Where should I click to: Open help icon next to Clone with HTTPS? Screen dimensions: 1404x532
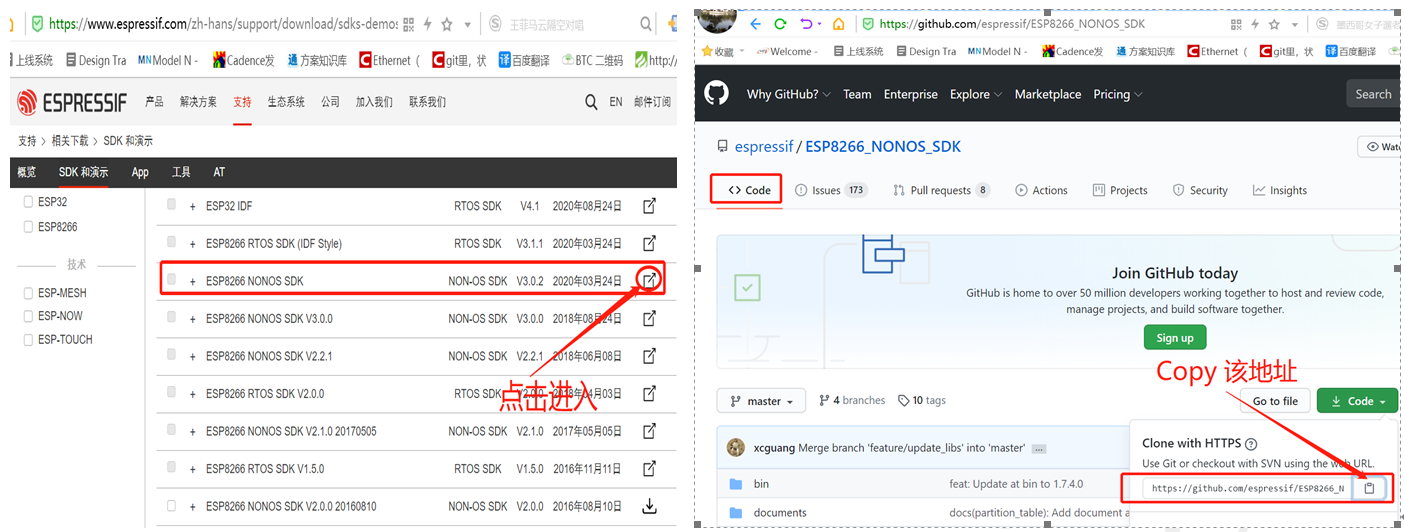point(1251,444)
